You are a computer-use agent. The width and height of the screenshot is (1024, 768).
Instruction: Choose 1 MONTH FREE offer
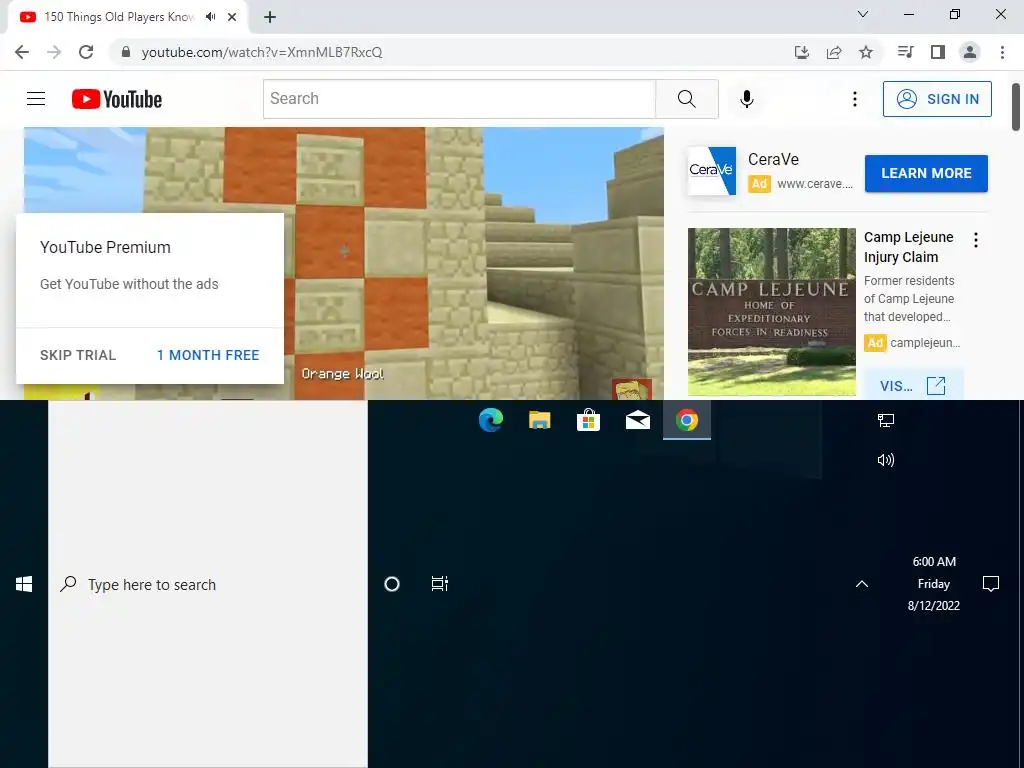coord(208,355)
